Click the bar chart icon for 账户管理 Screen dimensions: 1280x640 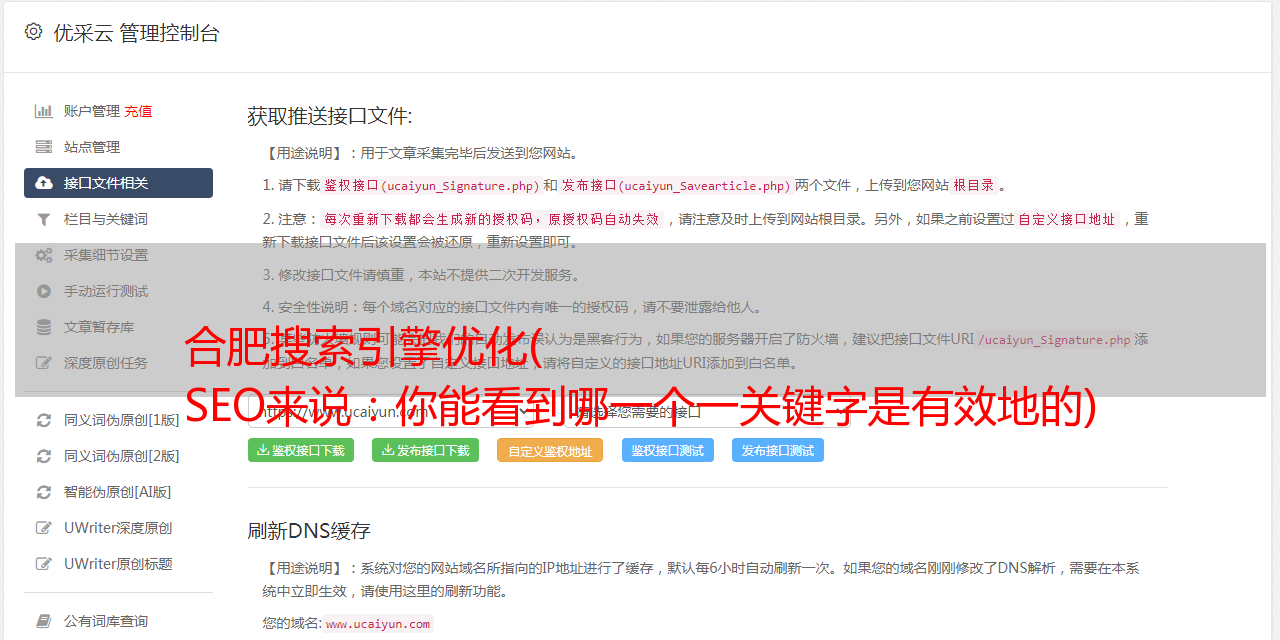(x=44, y=111)
